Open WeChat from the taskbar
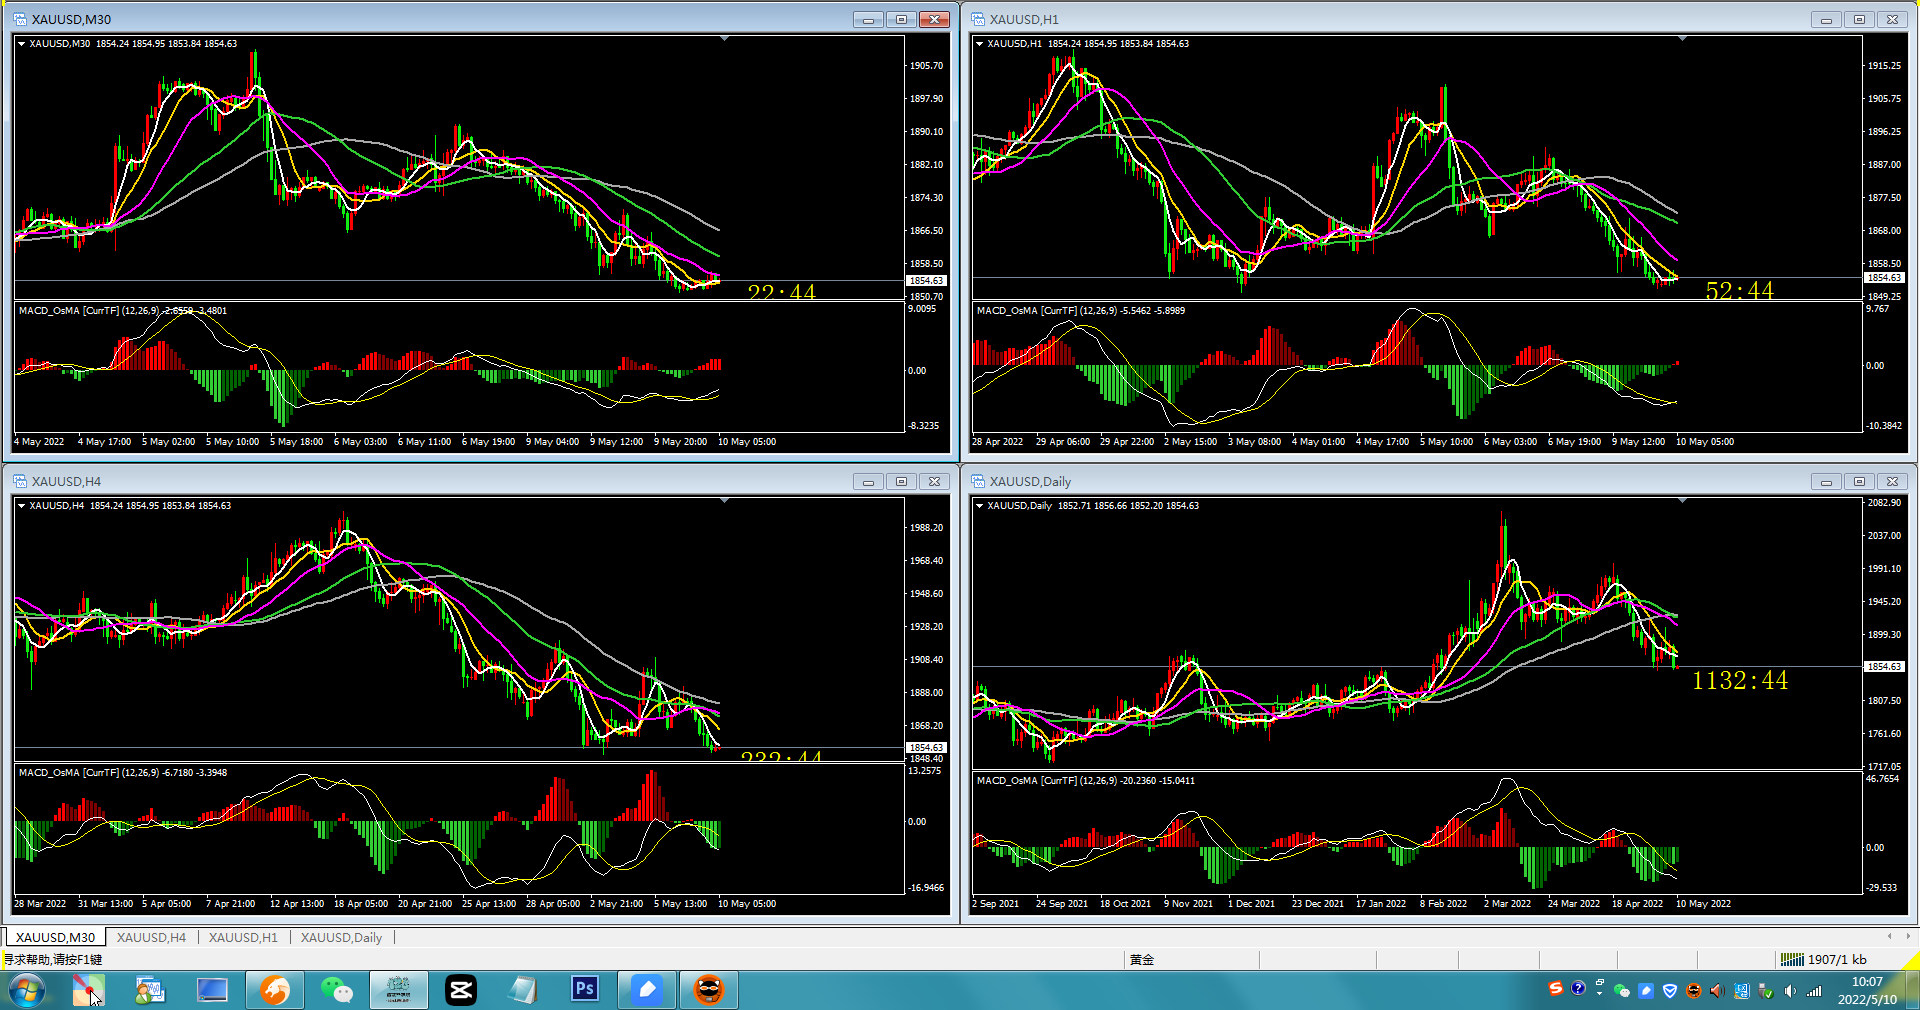Image resolution: width=1920 pixels, height=1010 pixels. click(337, 990)
